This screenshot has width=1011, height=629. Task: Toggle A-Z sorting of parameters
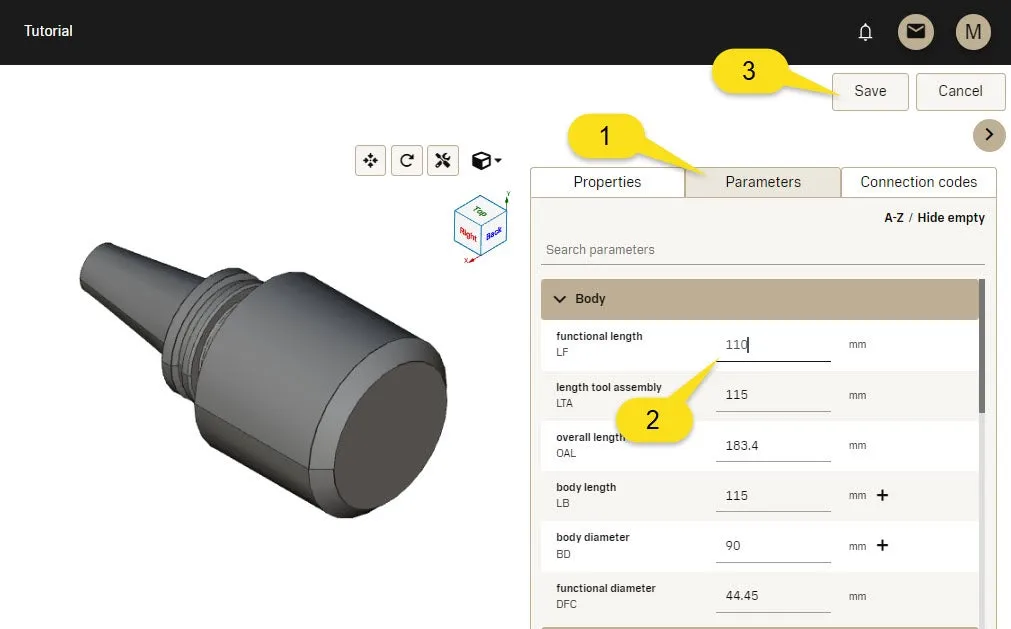pos(894,218)
